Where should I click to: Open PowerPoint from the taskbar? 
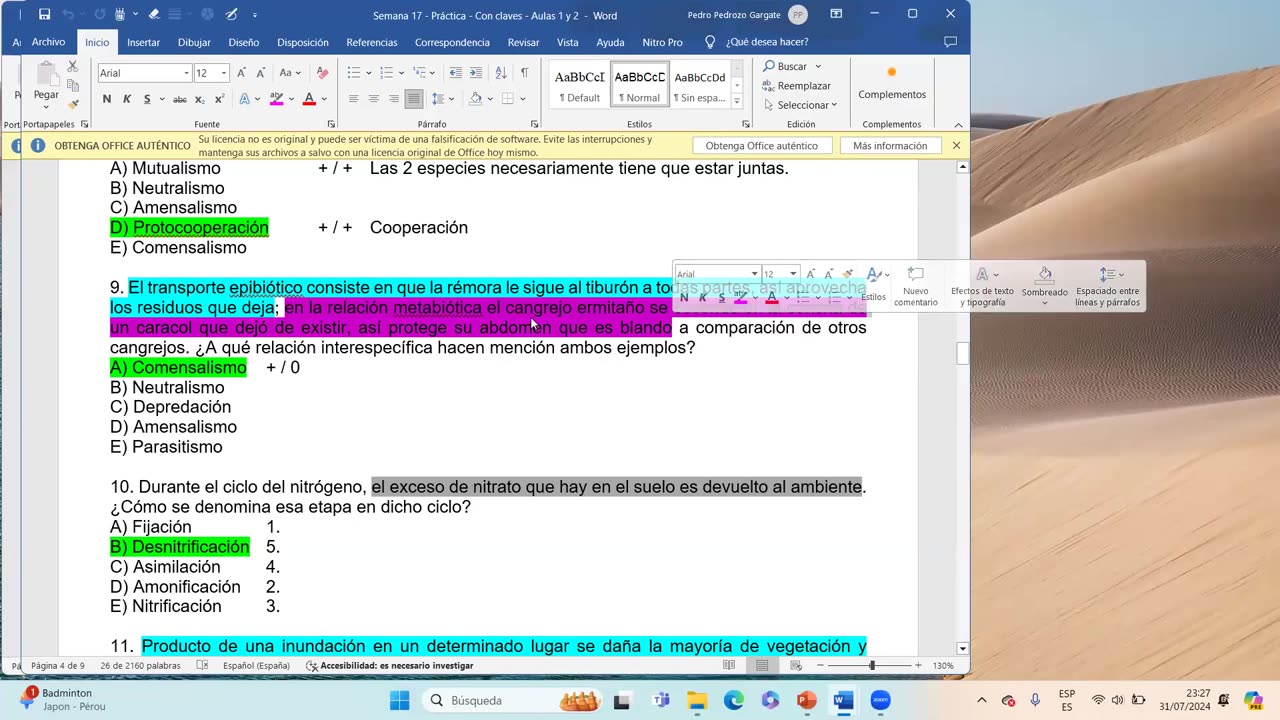coord(806,700)
